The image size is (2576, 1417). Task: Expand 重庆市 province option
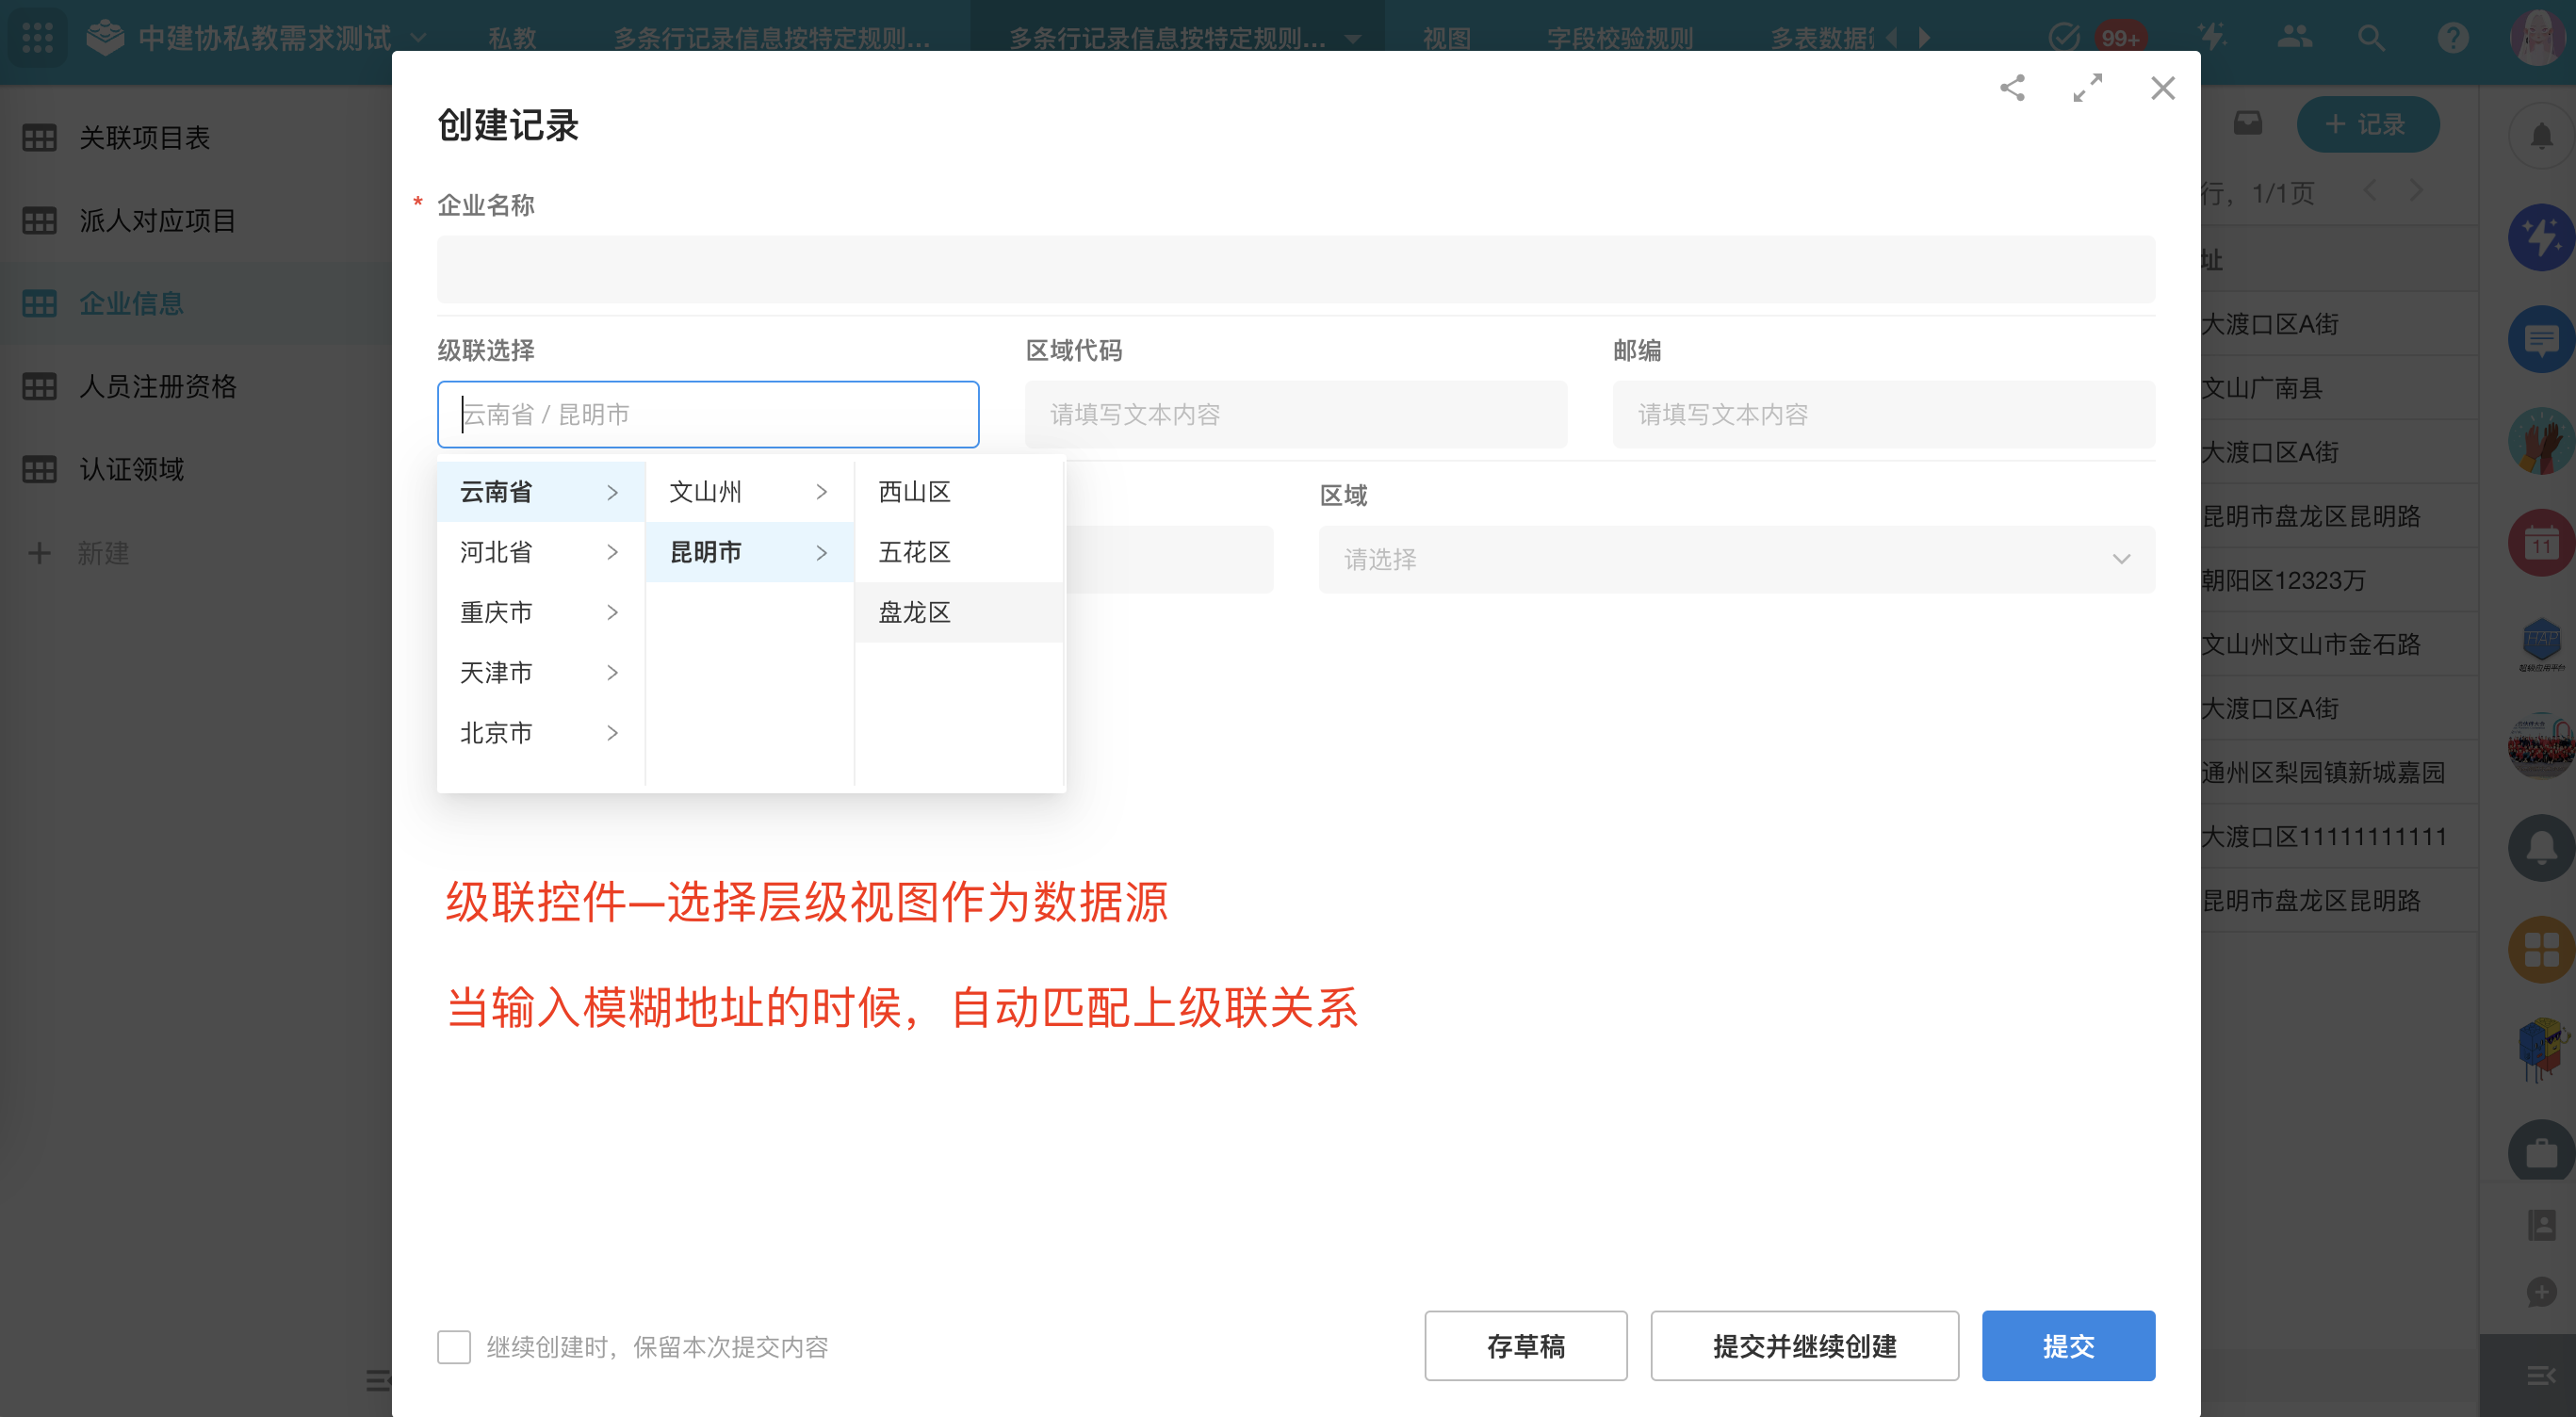540,612
